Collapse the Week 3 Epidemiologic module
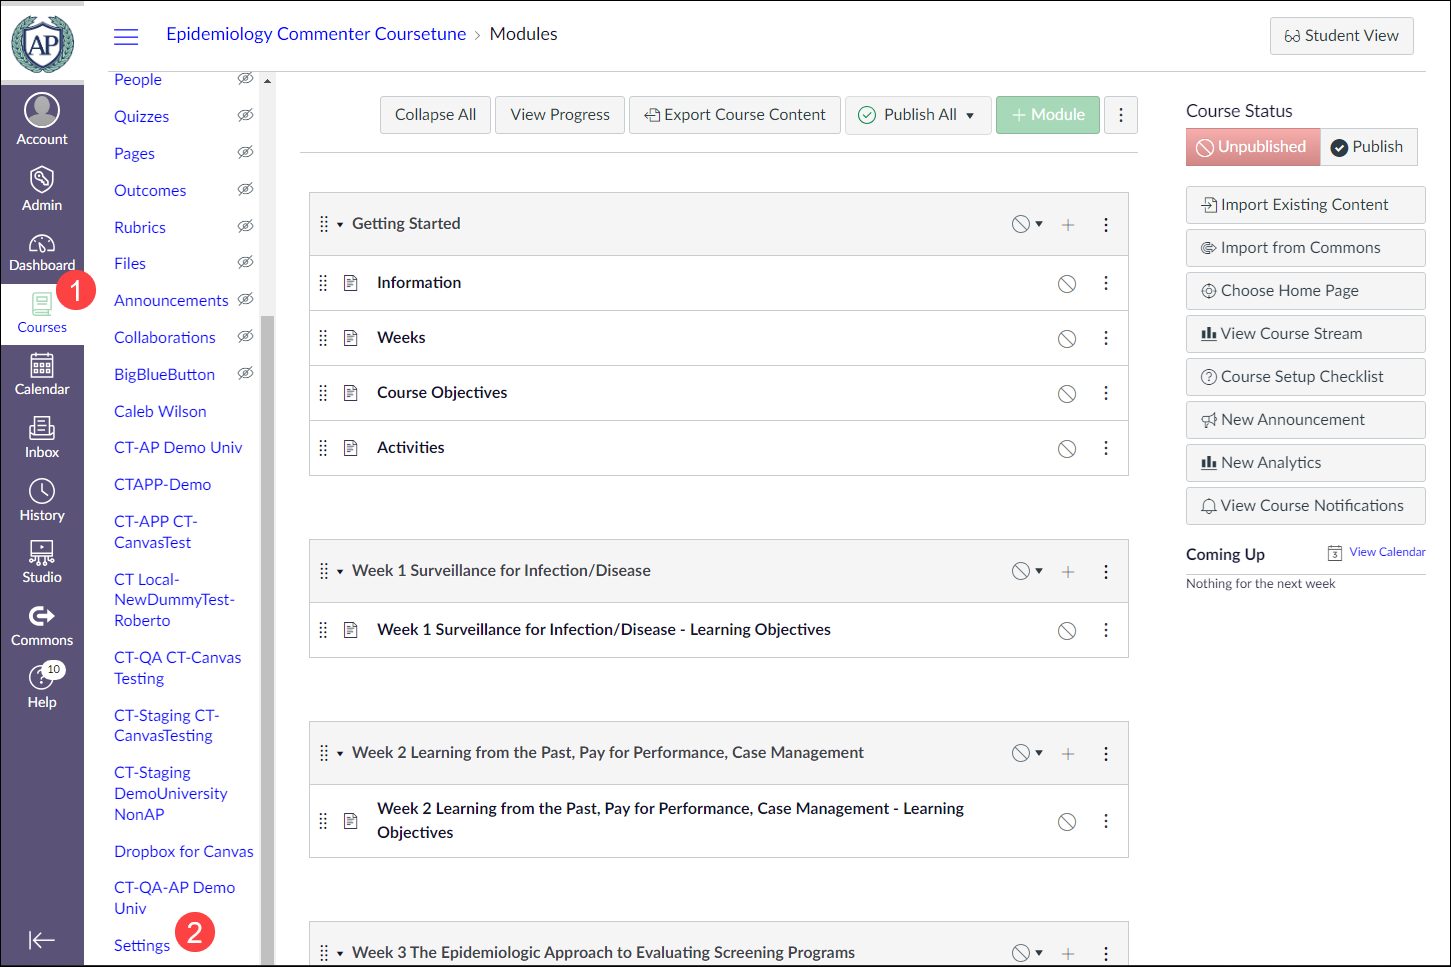The height and width of the screenshot is (967, 1451). click(x=340, y=954)
